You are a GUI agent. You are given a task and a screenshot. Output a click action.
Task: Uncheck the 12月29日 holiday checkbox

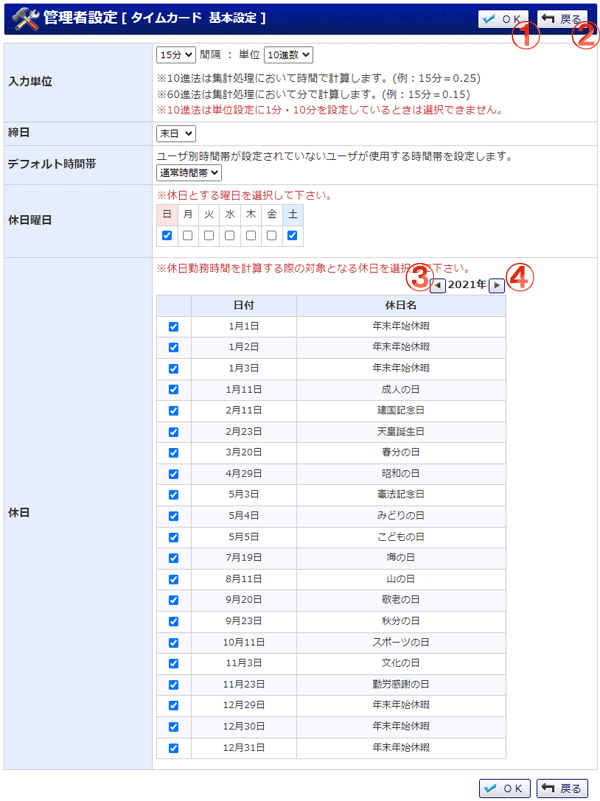[174, 705]
